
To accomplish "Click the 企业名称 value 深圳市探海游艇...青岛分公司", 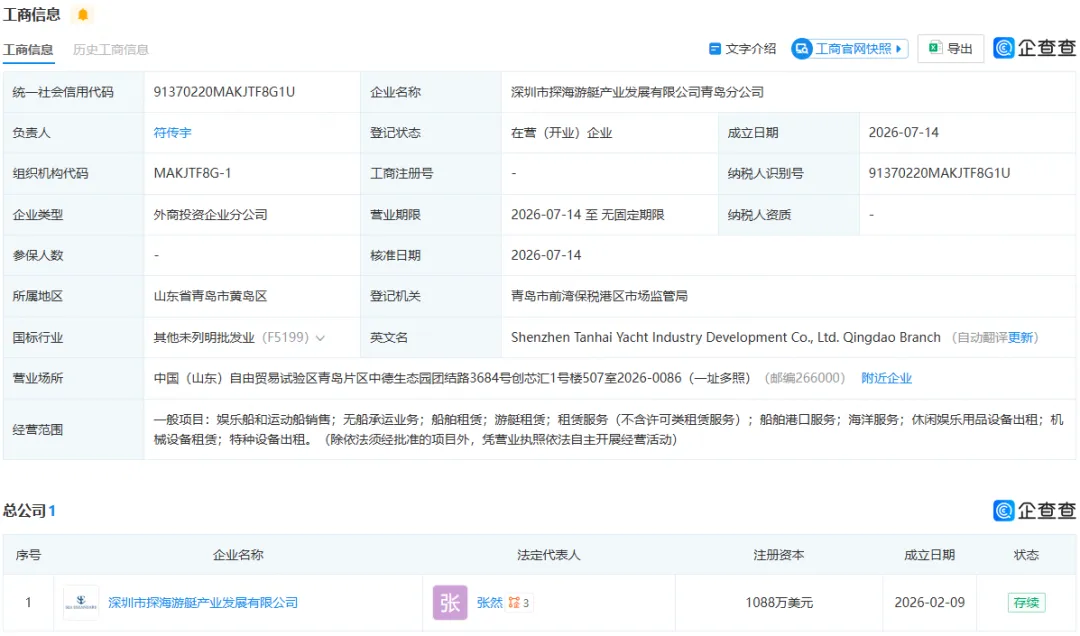I will tap(637, 92).
